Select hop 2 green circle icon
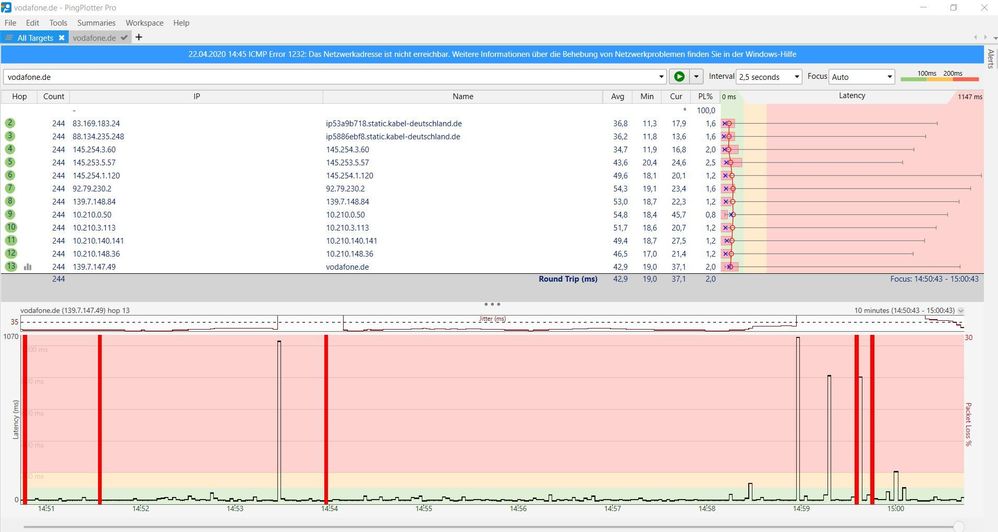Viewport: 998px width, 532px height. point(10,123)
